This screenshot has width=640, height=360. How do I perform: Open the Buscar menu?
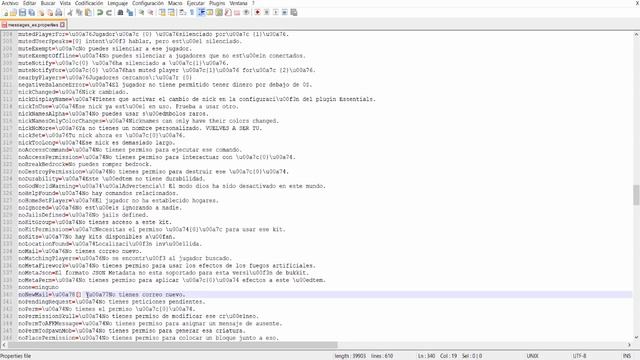point(48,3)
